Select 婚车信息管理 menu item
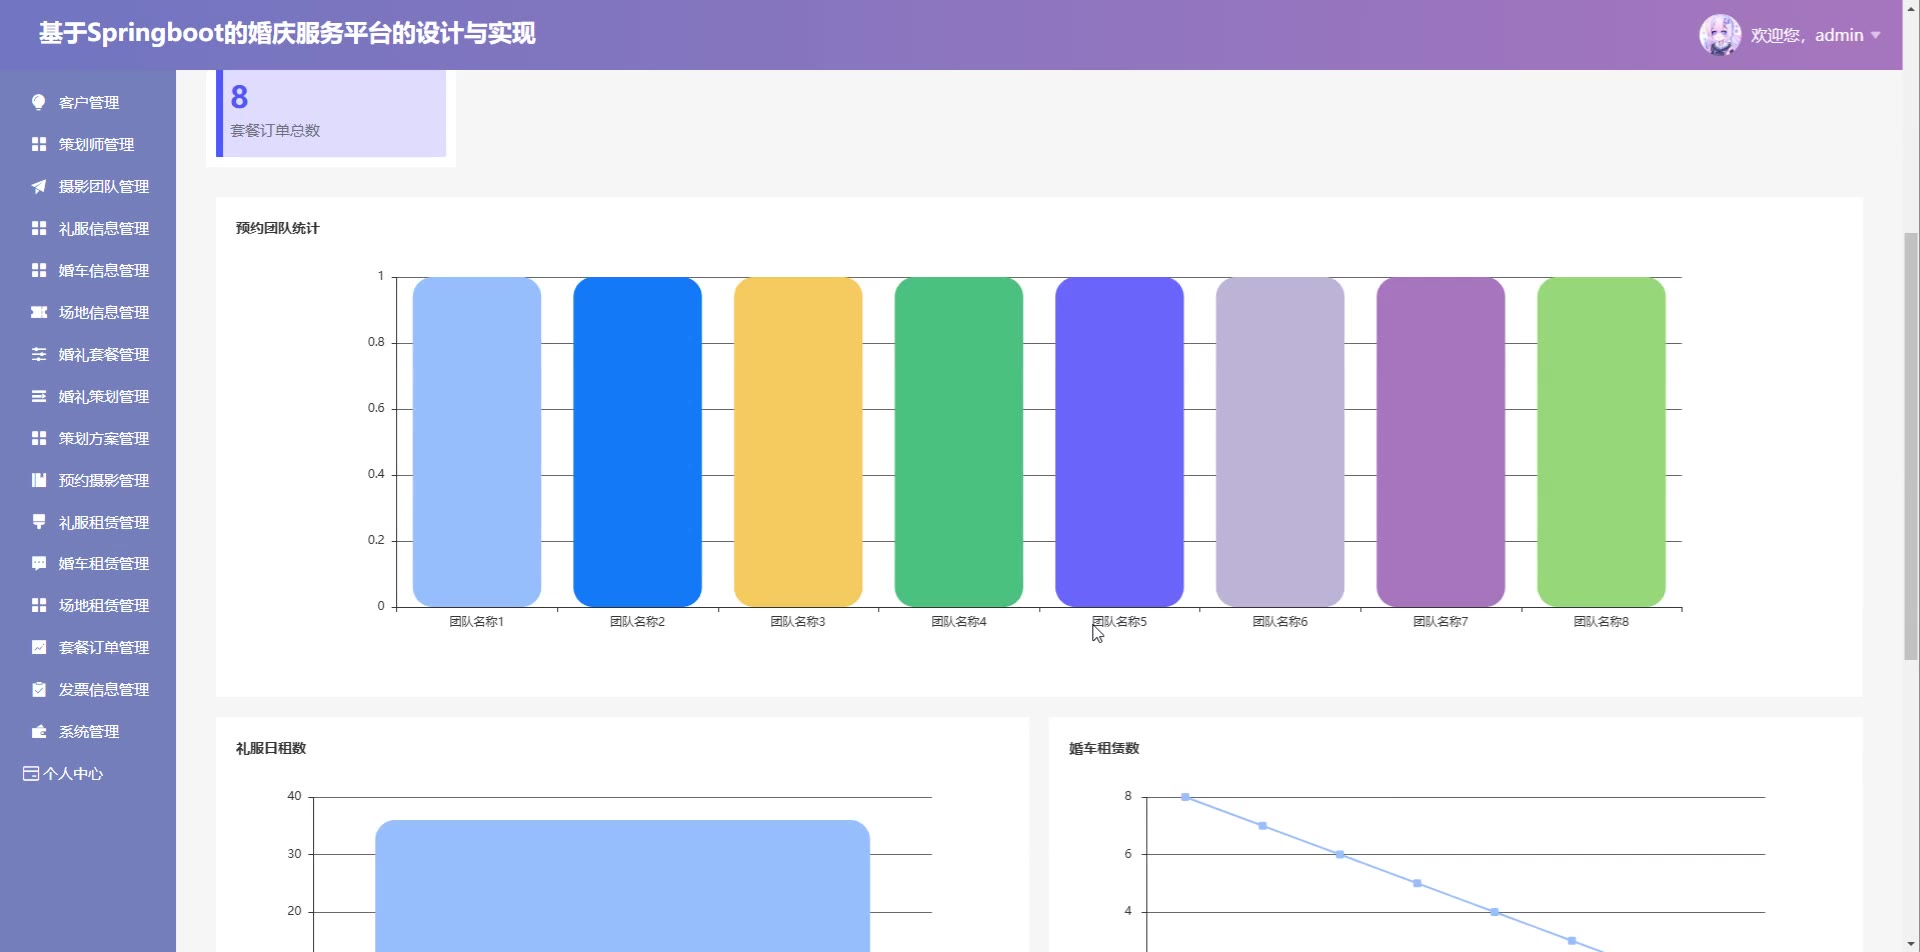 (103, 271)
